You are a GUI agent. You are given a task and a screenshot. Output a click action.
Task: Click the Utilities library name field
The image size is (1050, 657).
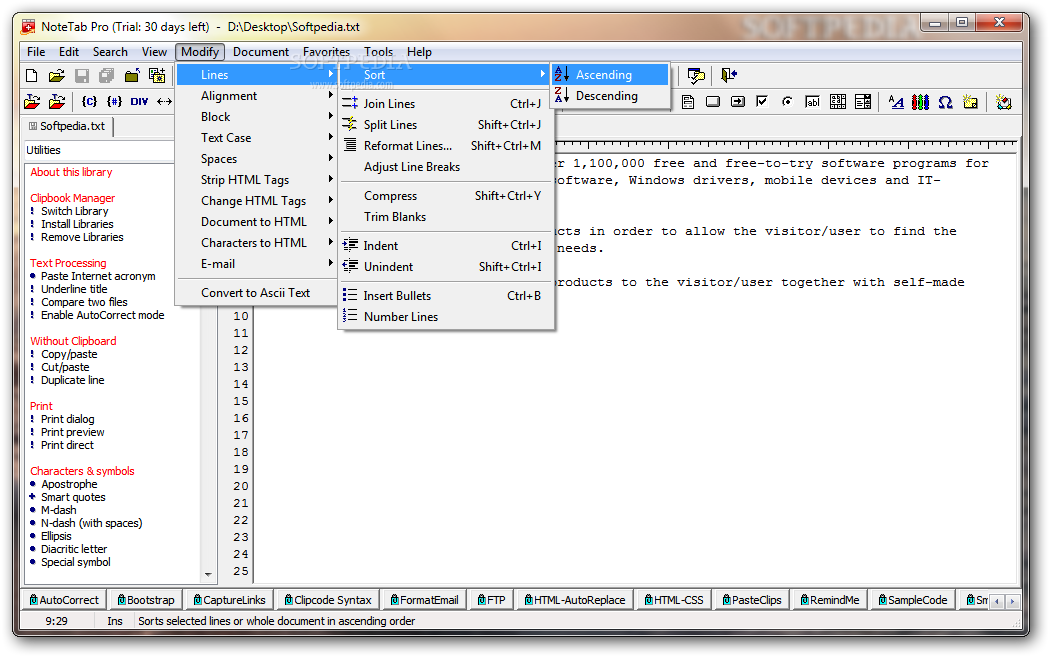(99, 150)
